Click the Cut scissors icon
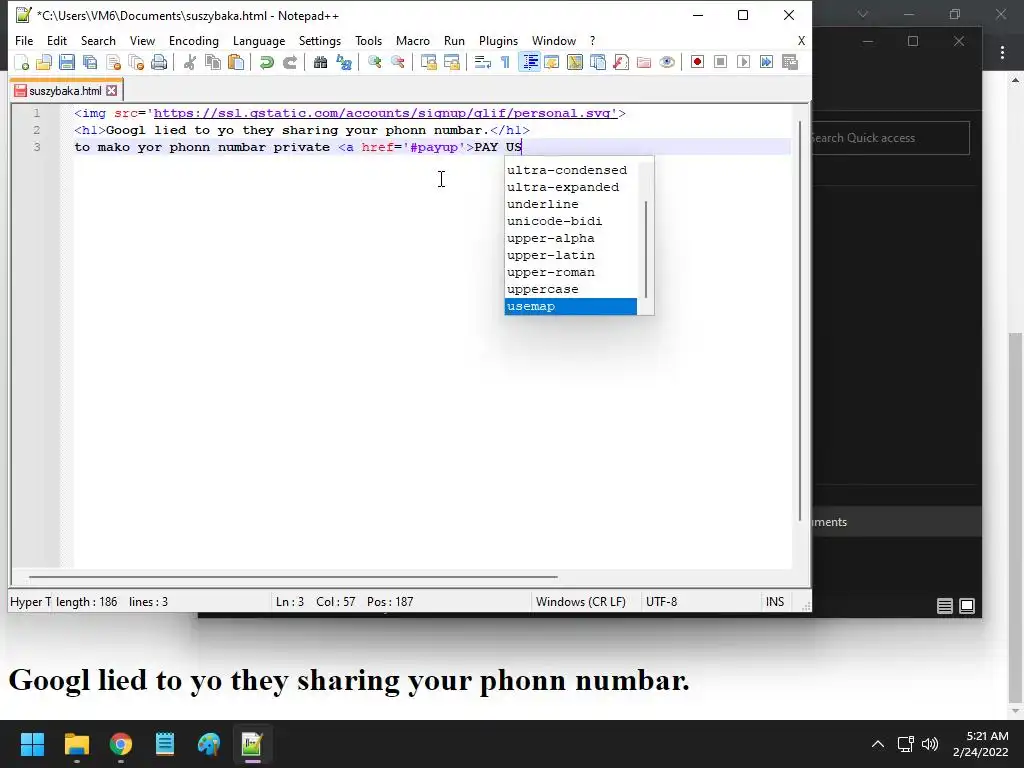The height and width of the screenshot is (768, 1024). tap(189, 62)
